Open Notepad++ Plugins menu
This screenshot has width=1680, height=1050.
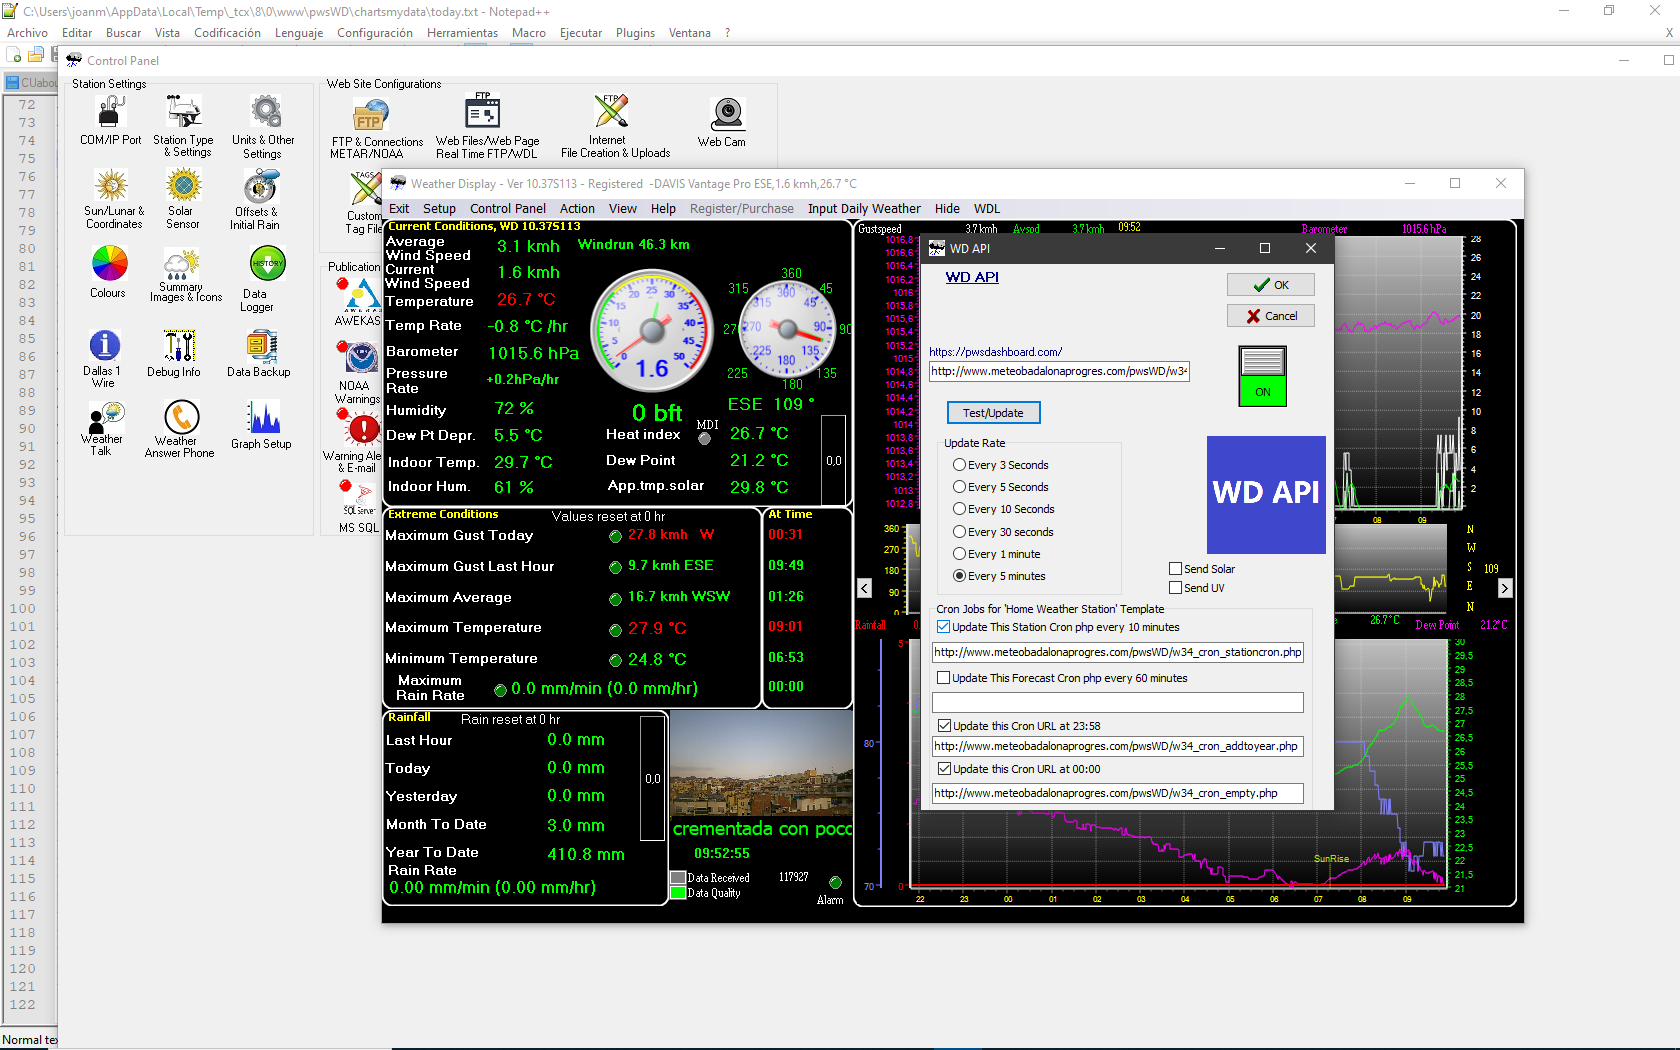point(635,33)
